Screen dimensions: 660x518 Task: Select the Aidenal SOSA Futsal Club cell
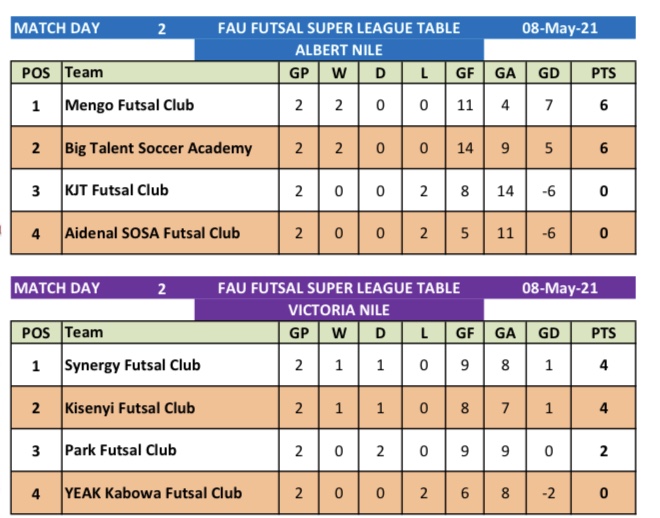[x=152, y=233]
